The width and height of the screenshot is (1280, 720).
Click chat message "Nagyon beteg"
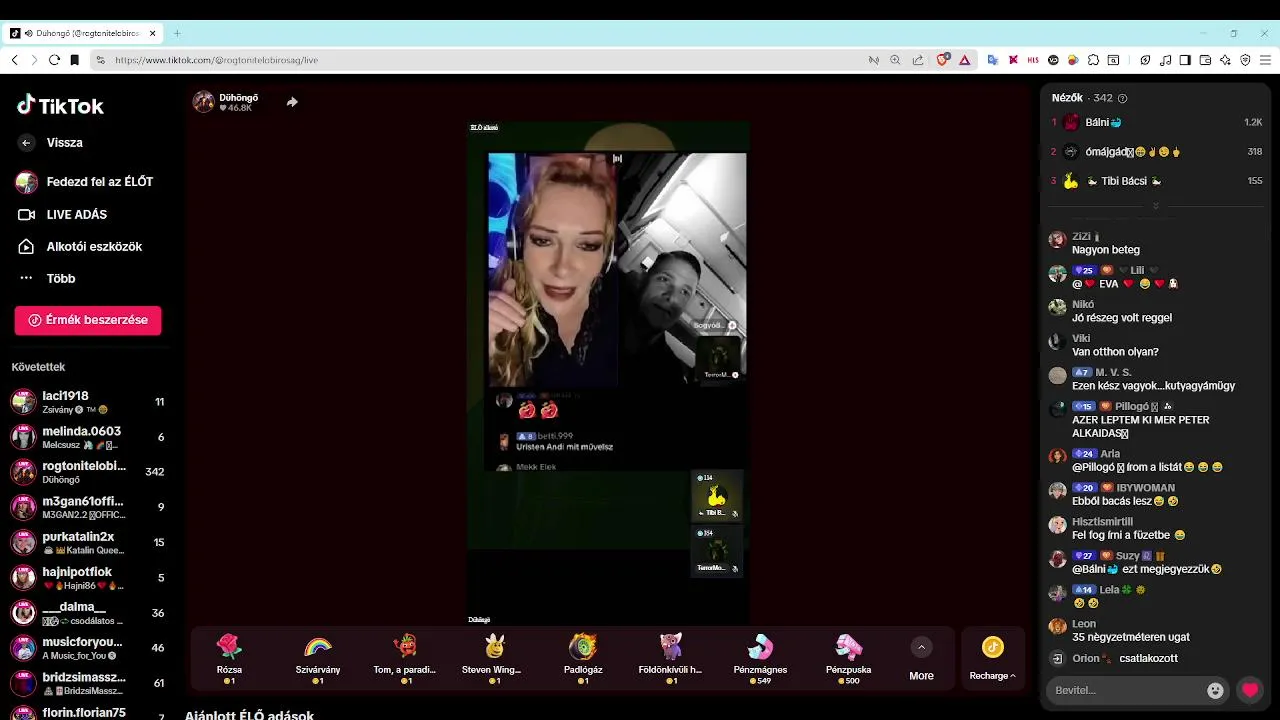click(x=1106, y=250)
